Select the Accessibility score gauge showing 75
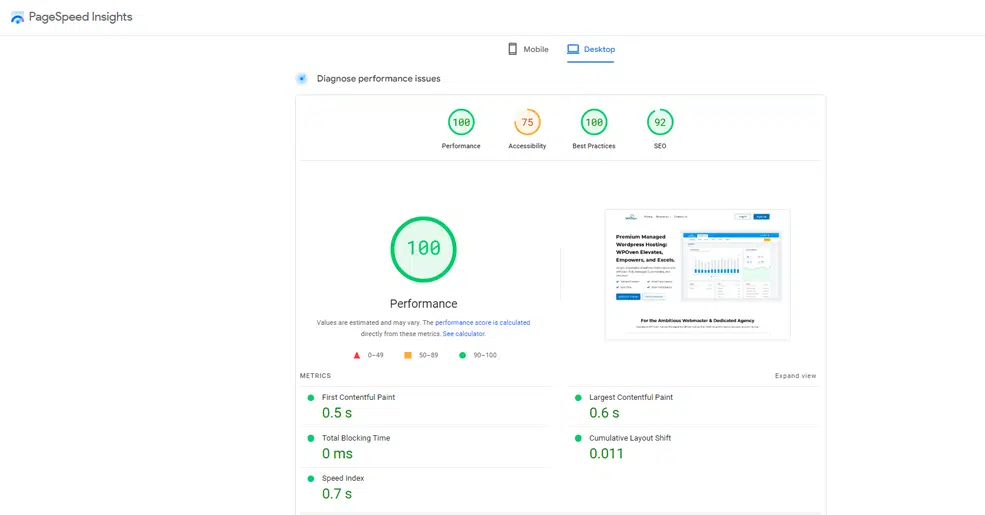 click(x=527, y=123)
